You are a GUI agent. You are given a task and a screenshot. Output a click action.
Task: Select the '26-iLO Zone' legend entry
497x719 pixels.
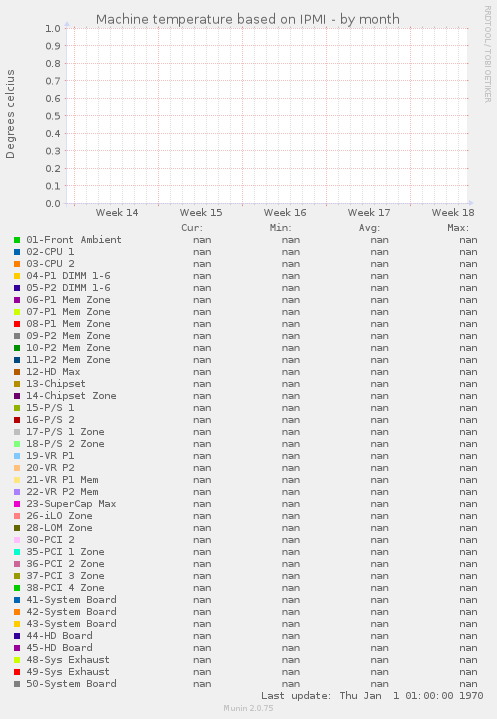tap(59, 515)
